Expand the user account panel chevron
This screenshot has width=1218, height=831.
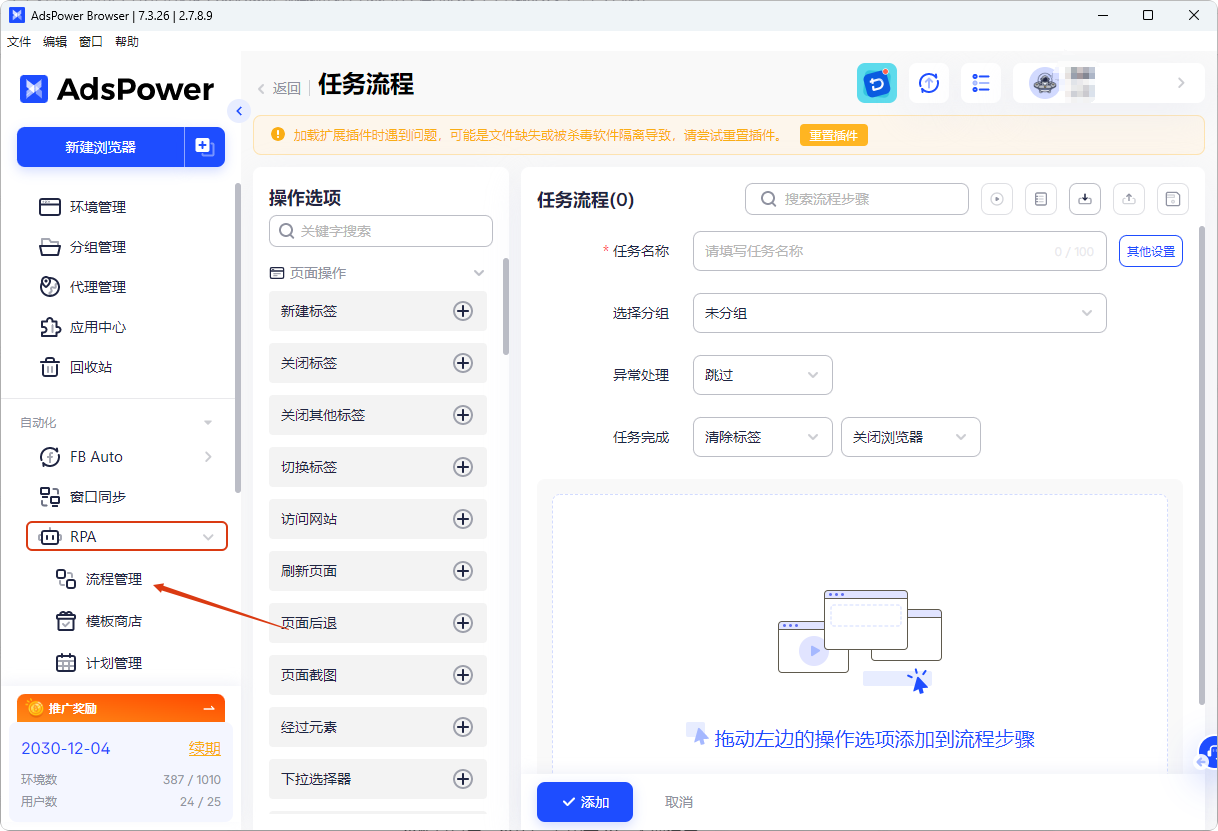click(x=1181, y=83)
